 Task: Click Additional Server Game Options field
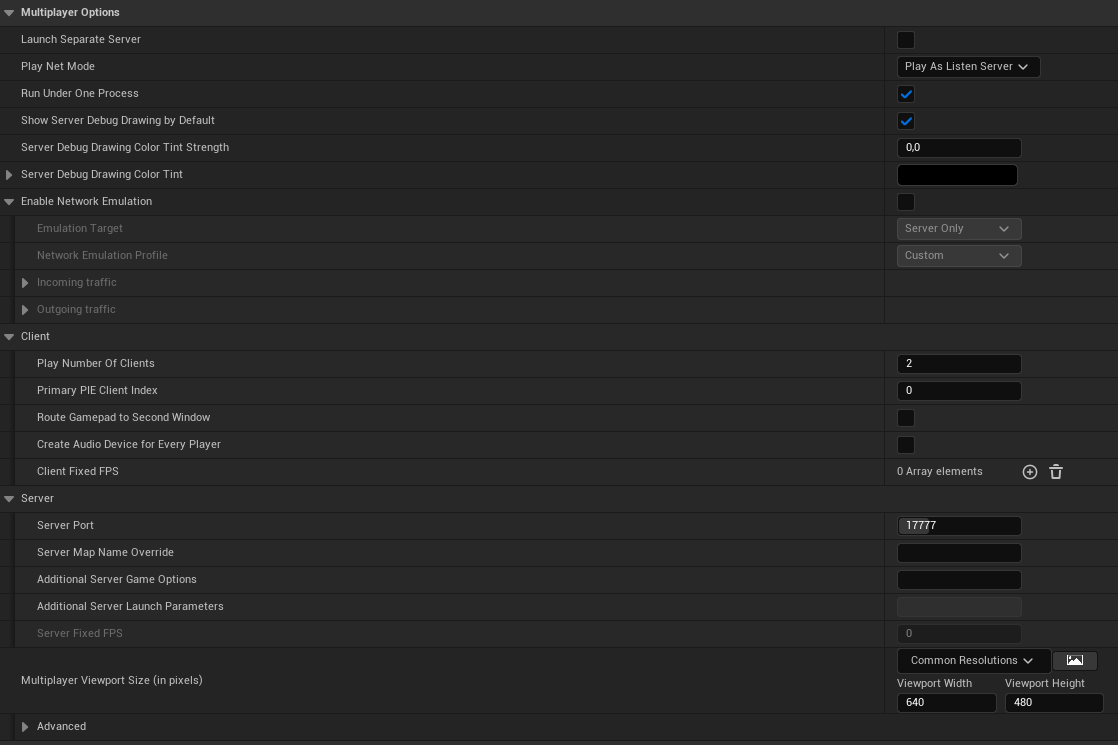[958, 580]
